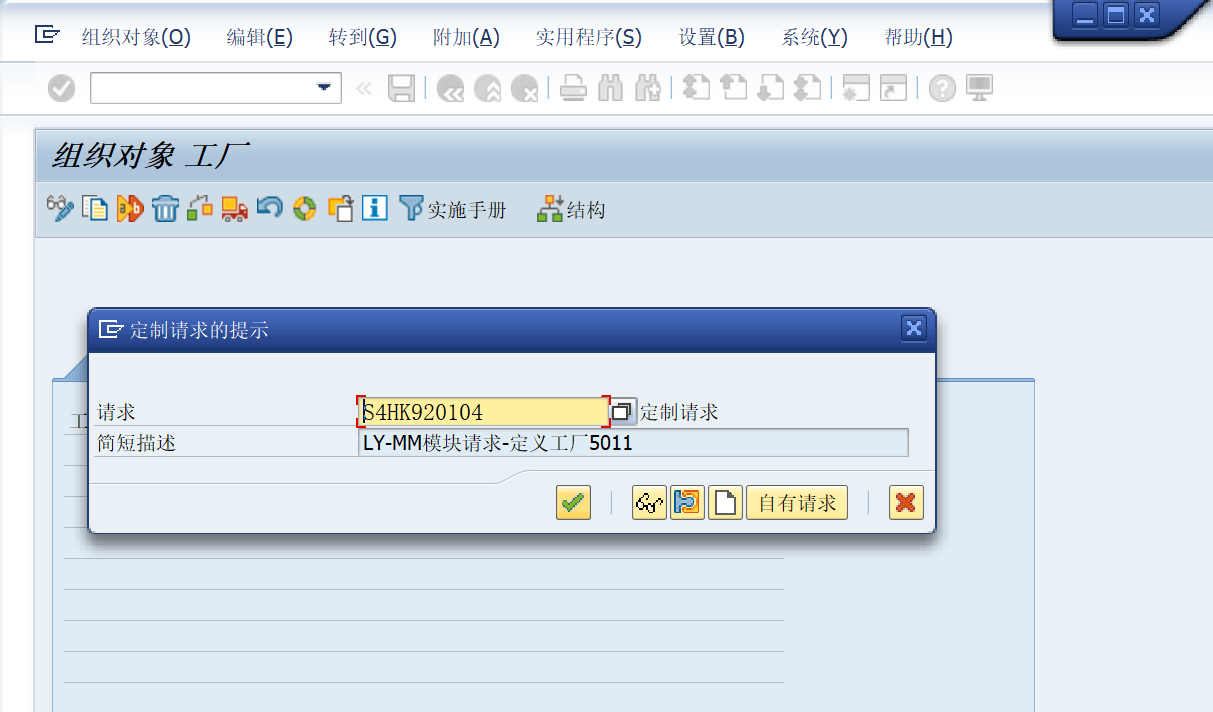Click the clipboard icon before info icon
Viewport: 1213px width, 712px height.
tap(340, 209)
